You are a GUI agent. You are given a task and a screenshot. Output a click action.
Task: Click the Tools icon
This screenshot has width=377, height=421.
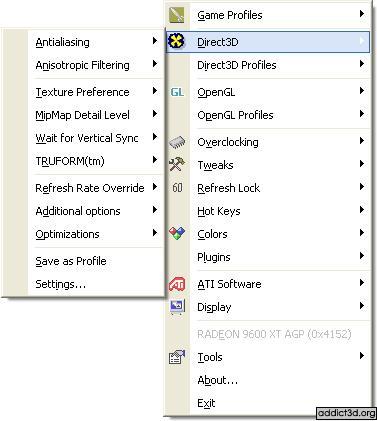pos(177,357)
